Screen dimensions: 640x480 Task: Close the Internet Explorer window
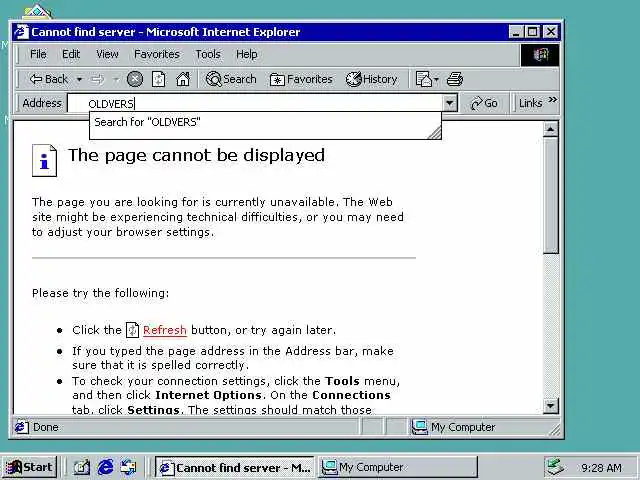[551, 31]
